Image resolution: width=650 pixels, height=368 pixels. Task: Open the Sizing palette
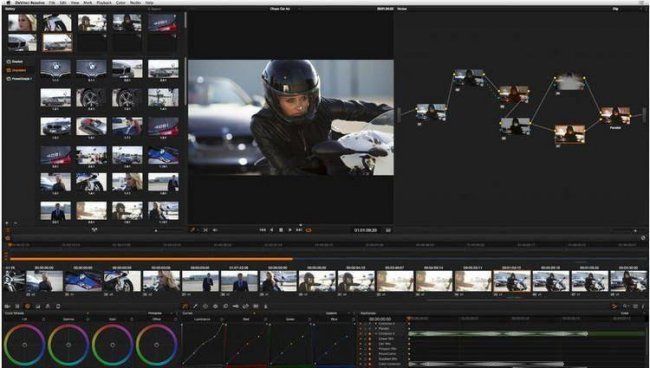pyautogui.click(x=245, y=306)
